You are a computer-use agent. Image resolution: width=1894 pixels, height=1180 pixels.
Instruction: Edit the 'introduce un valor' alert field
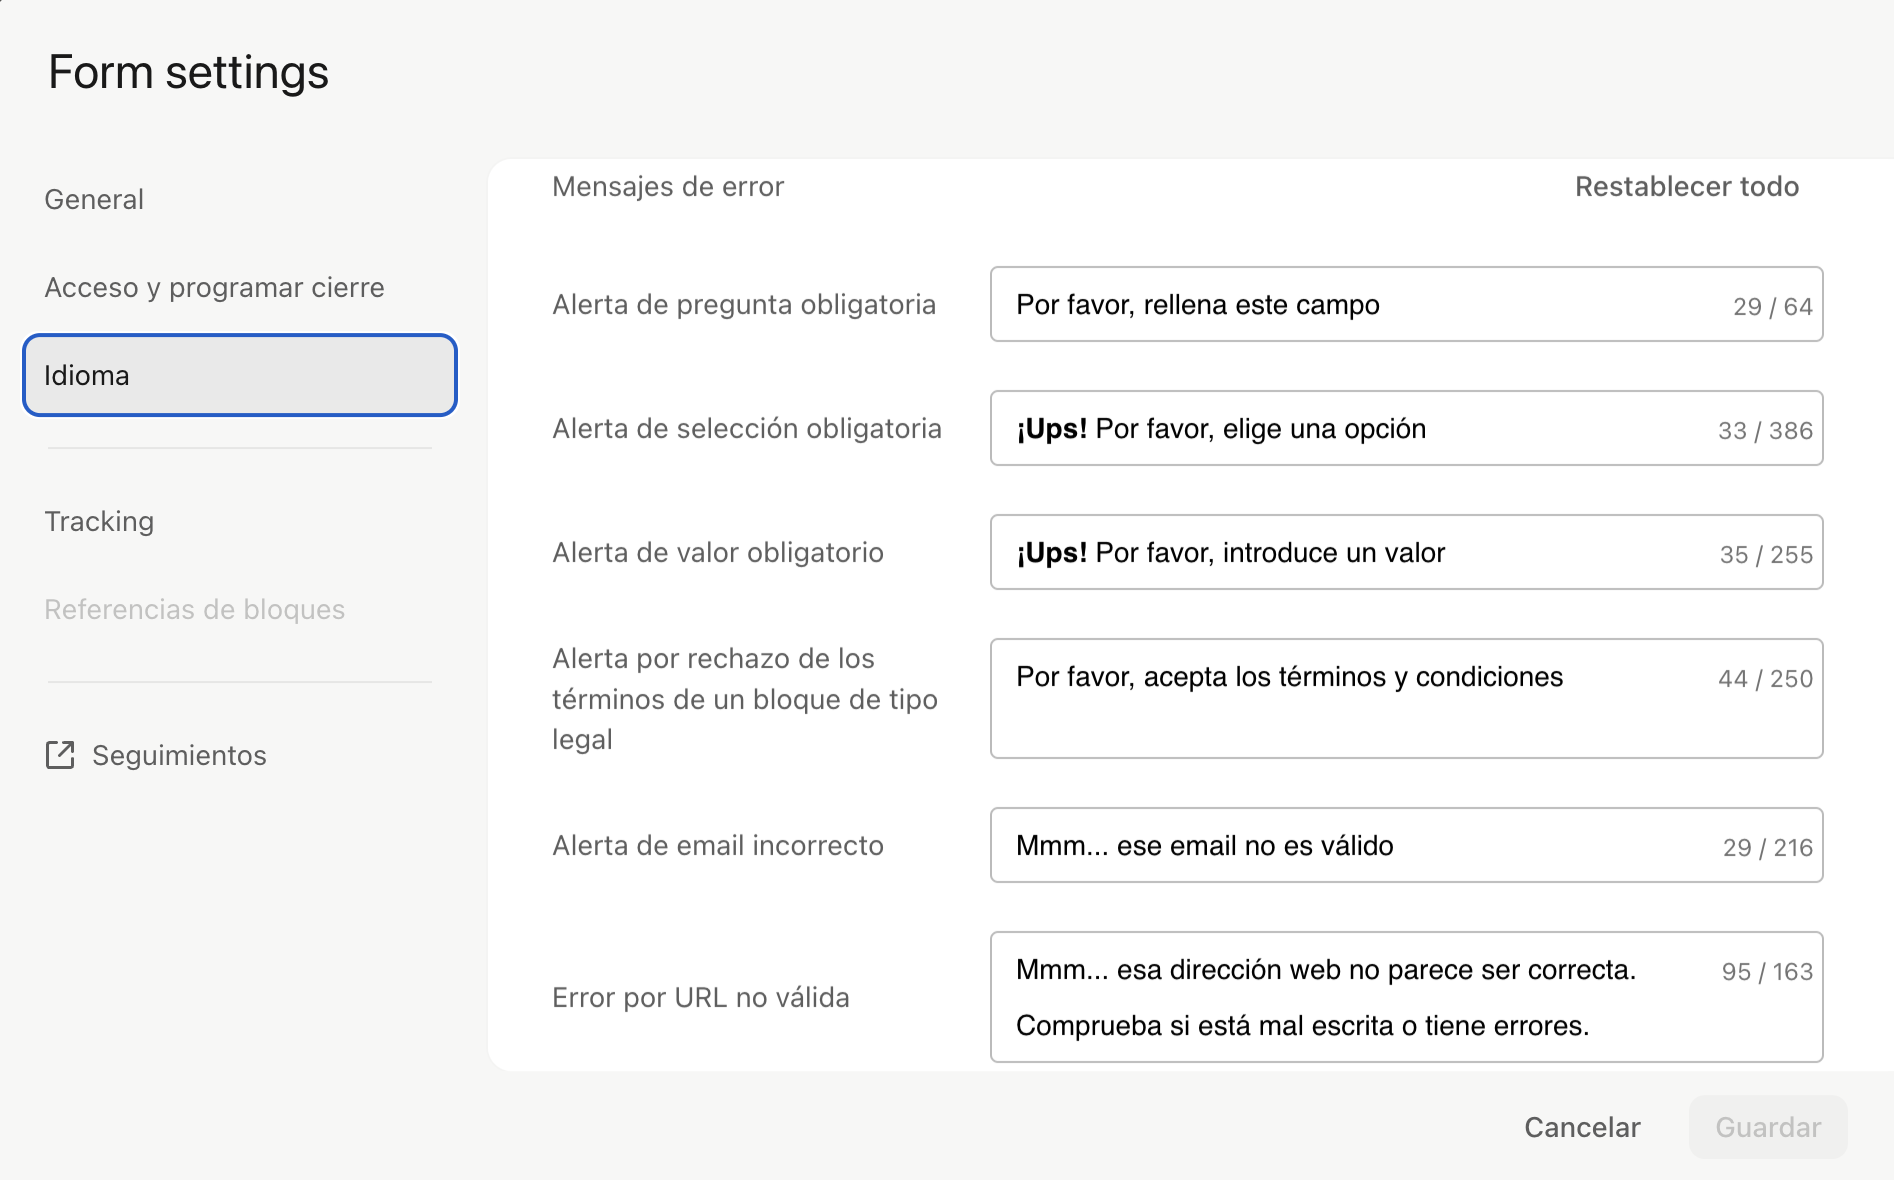point(1406,552)
